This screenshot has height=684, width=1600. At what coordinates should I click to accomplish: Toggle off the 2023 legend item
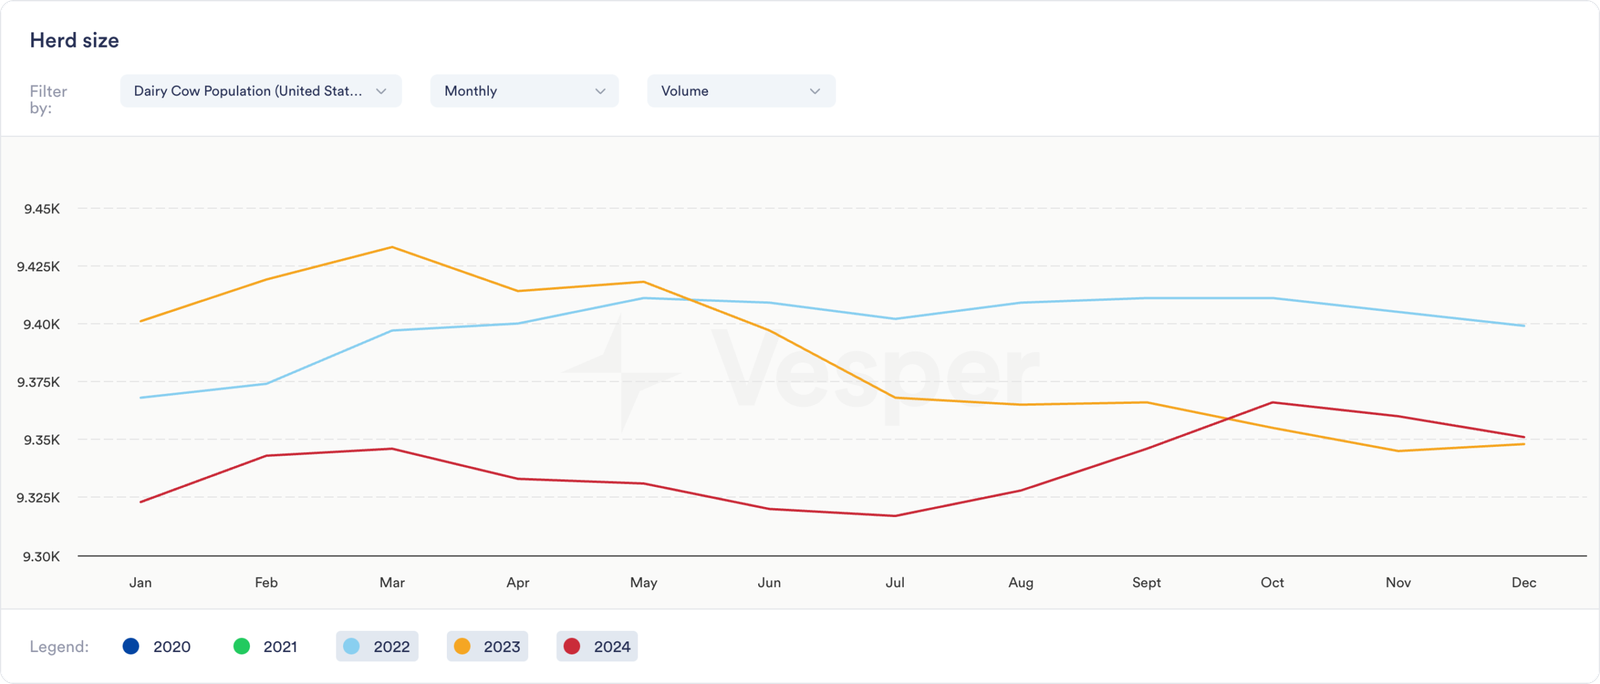pyautogui.click(x=487, y=646)
